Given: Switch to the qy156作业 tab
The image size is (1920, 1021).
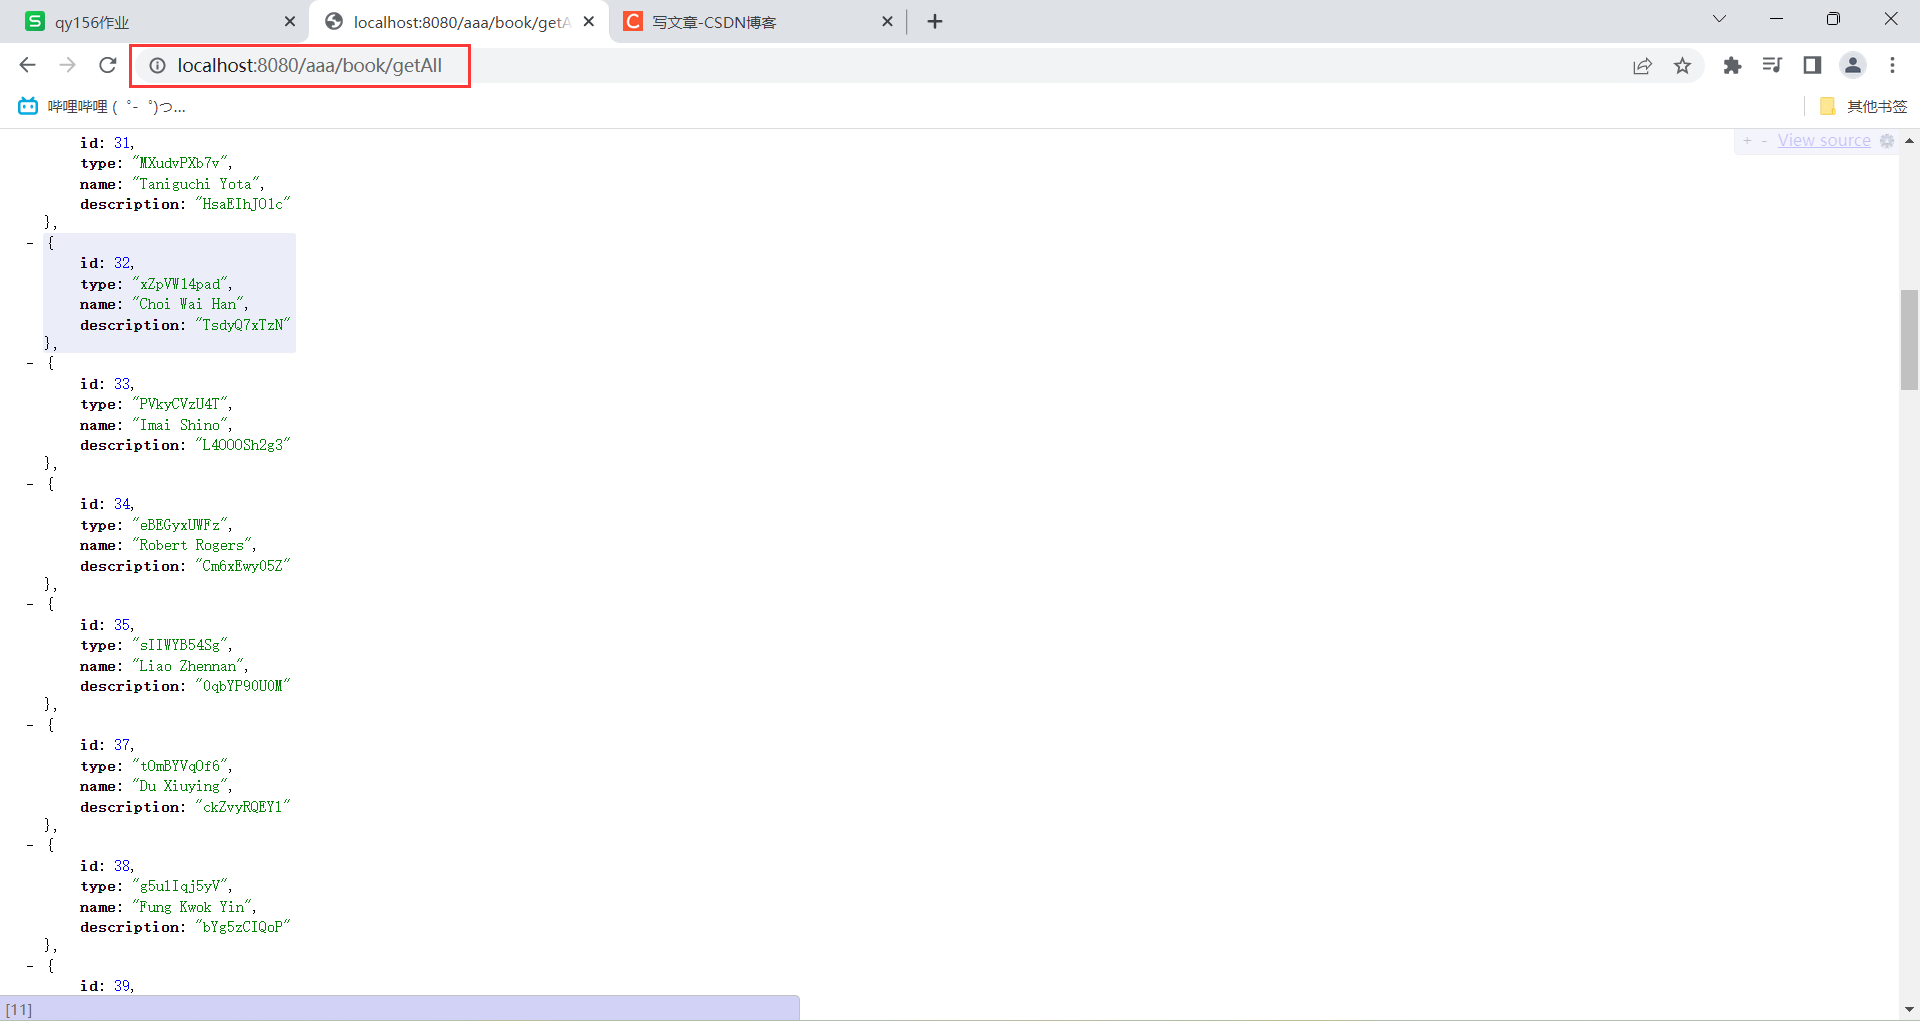Looking at the screenshot, I should tap(160, 21).
